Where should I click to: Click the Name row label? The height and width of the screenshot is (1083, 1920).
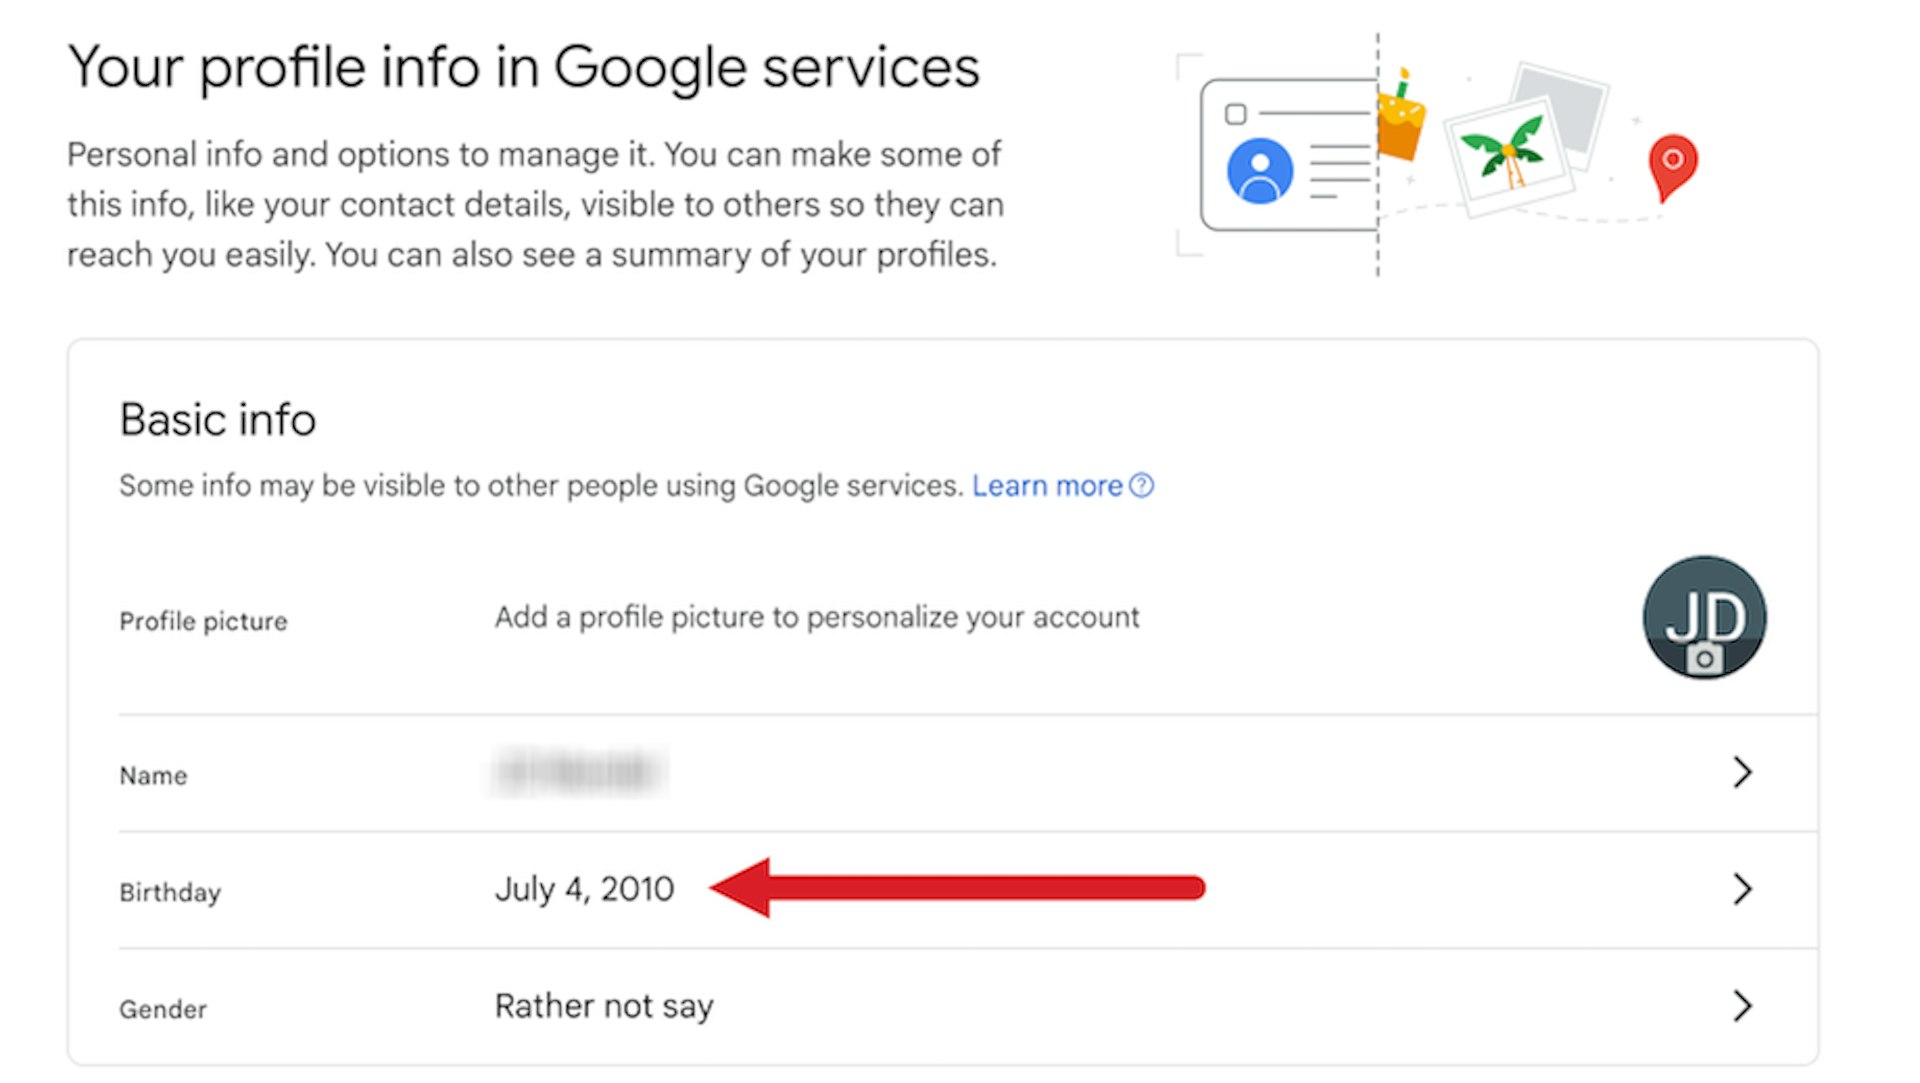point(153,776)
